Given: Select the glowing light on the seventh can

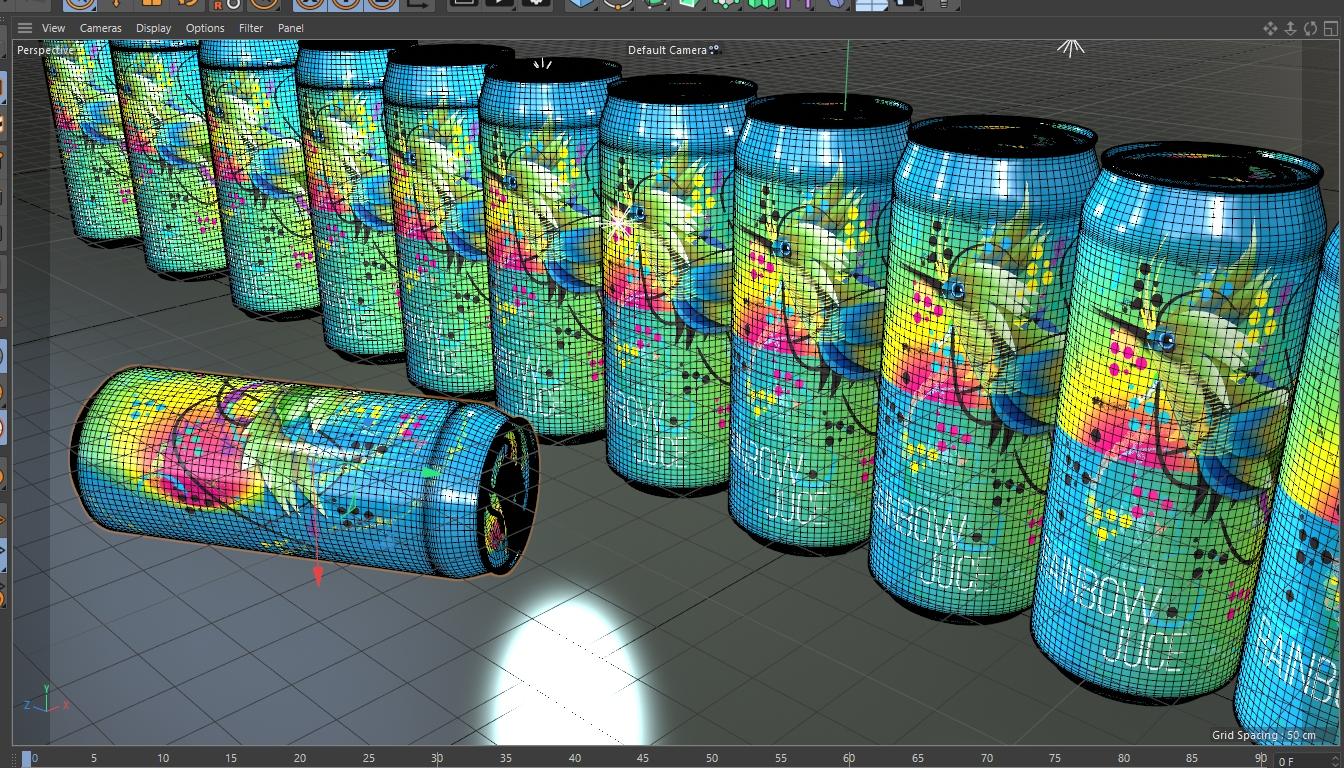Looking at the screenshot, I should 618,226.
